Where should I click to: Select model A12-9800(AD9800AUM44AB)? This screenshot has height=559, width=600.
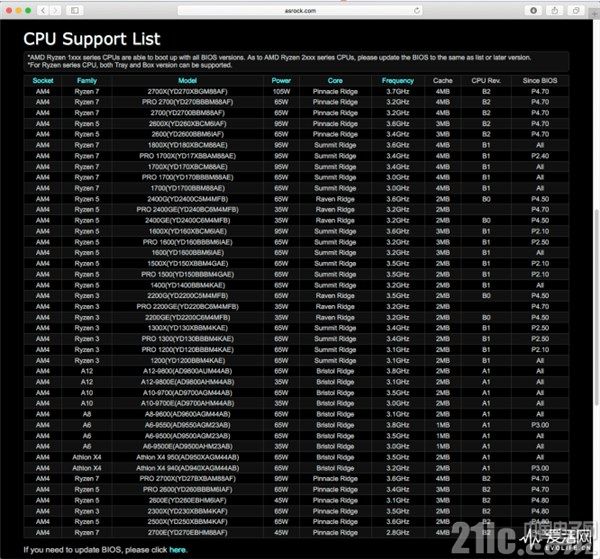point(188,371)
